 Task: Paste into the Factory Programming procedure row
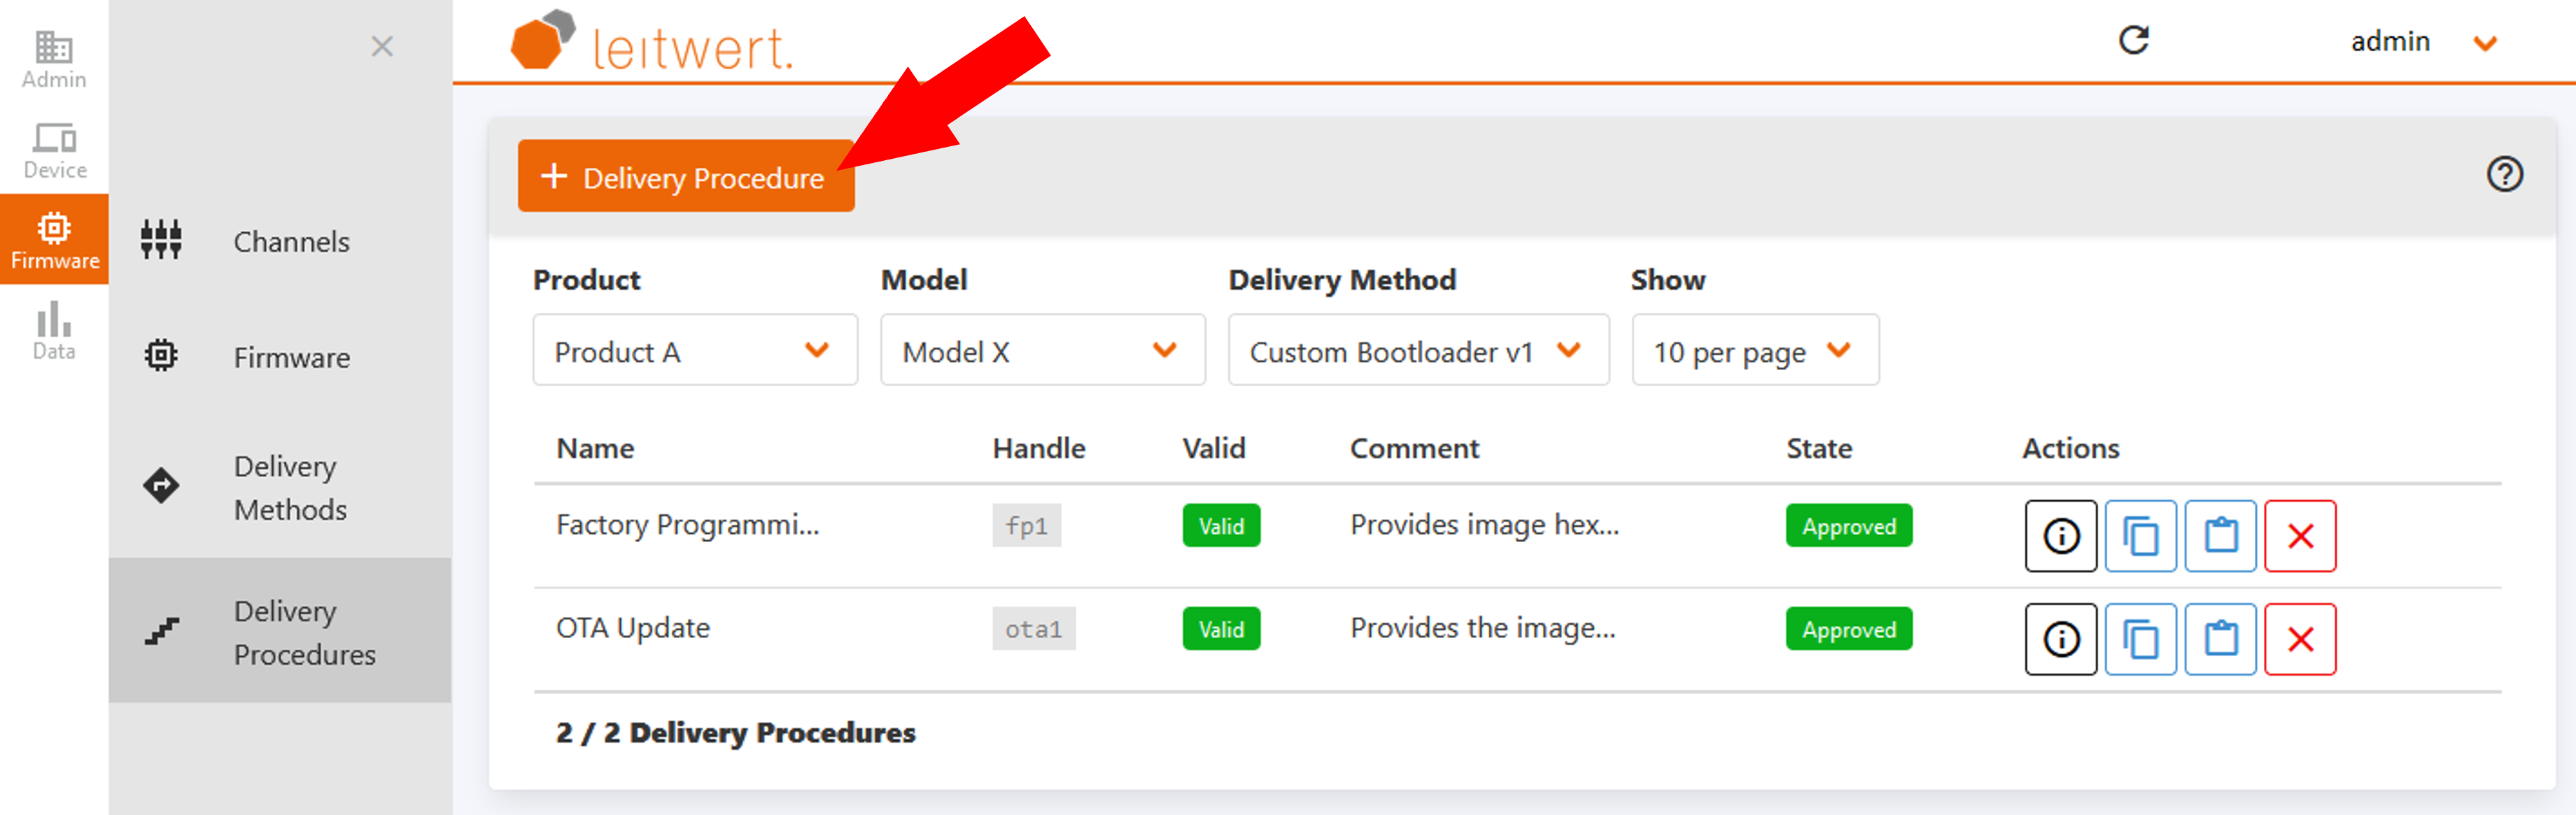tap(2220, 536)
